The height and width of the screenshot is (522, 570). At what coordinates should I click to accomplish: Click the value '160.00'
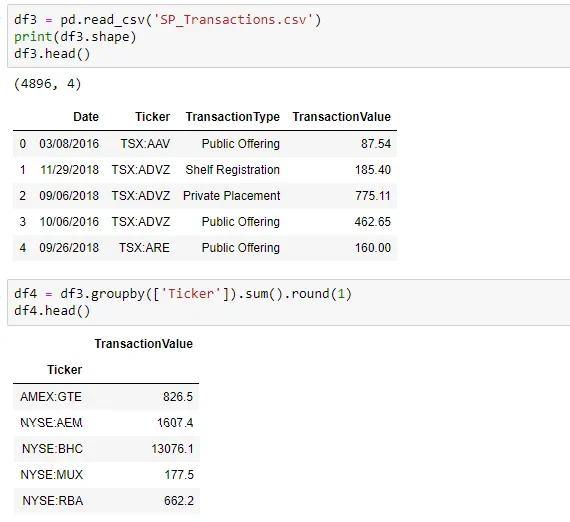(x=373, y=248)
